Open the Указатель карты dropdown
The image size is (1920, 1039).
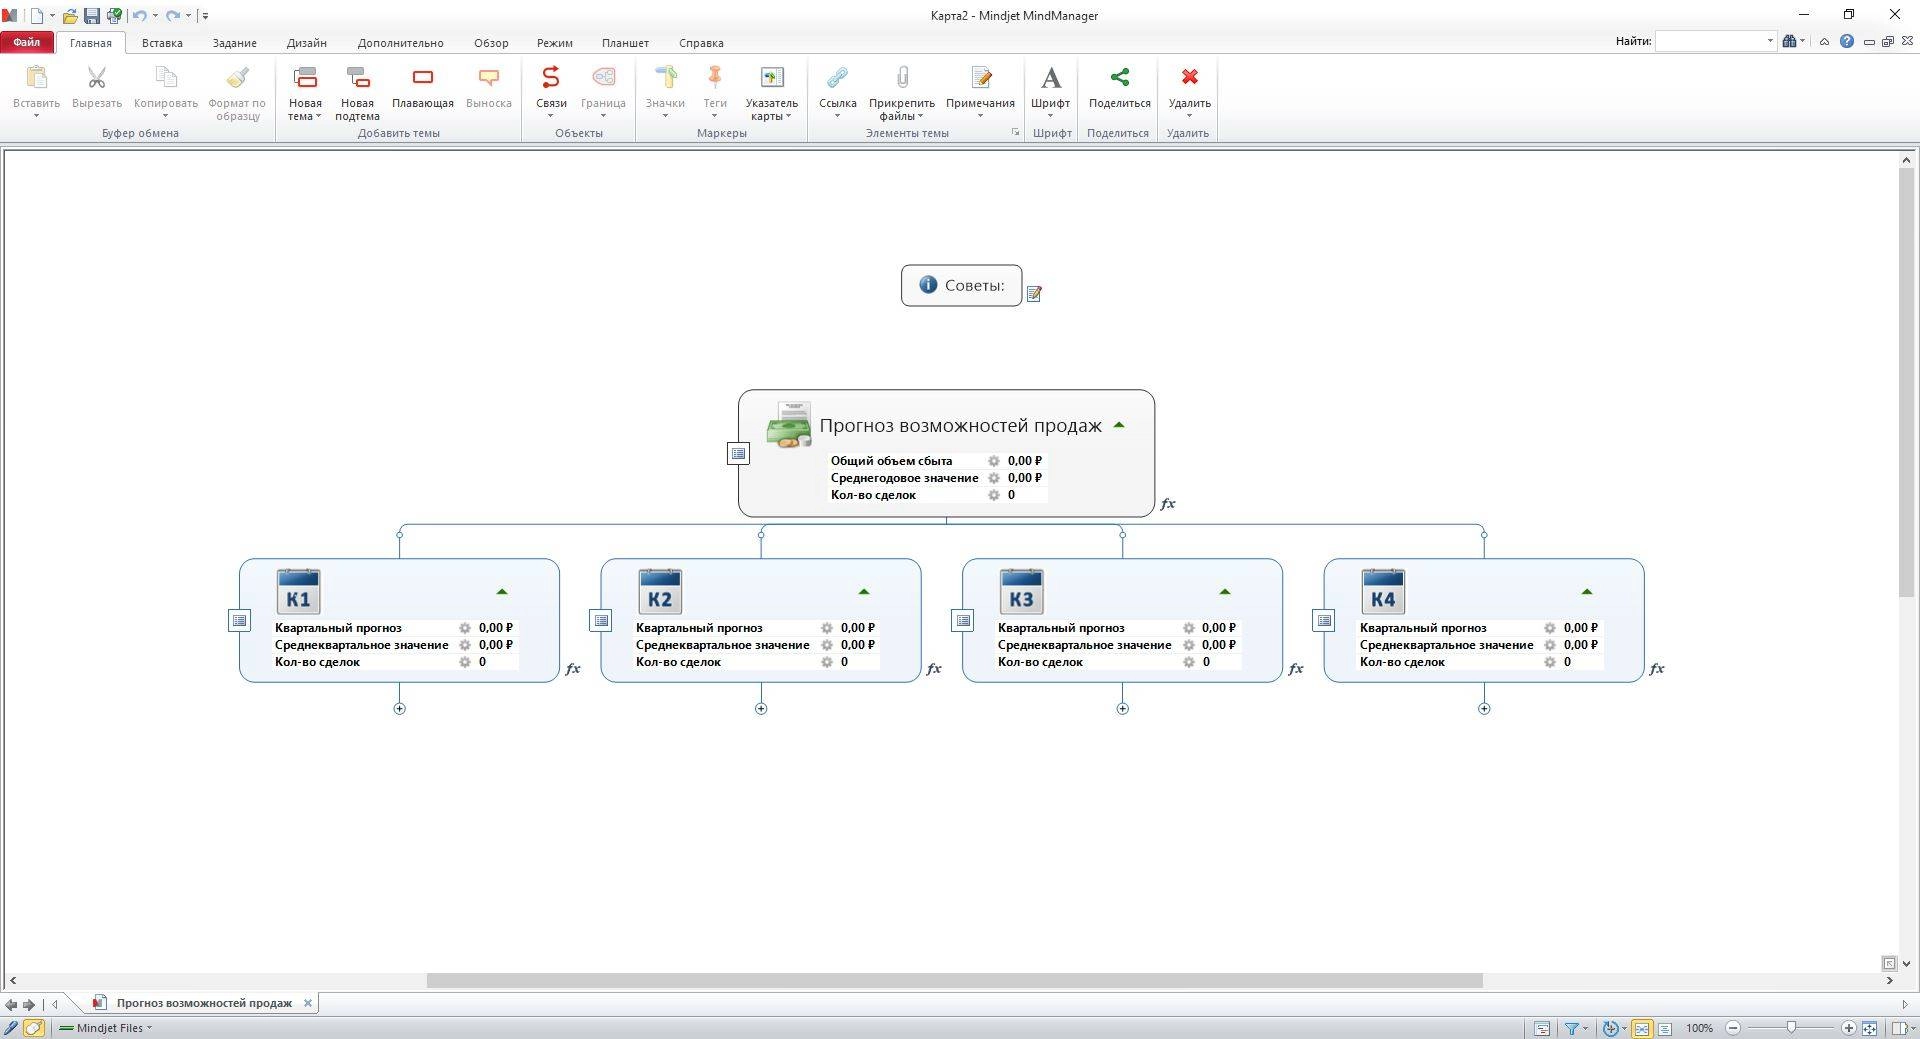(788, 117)
